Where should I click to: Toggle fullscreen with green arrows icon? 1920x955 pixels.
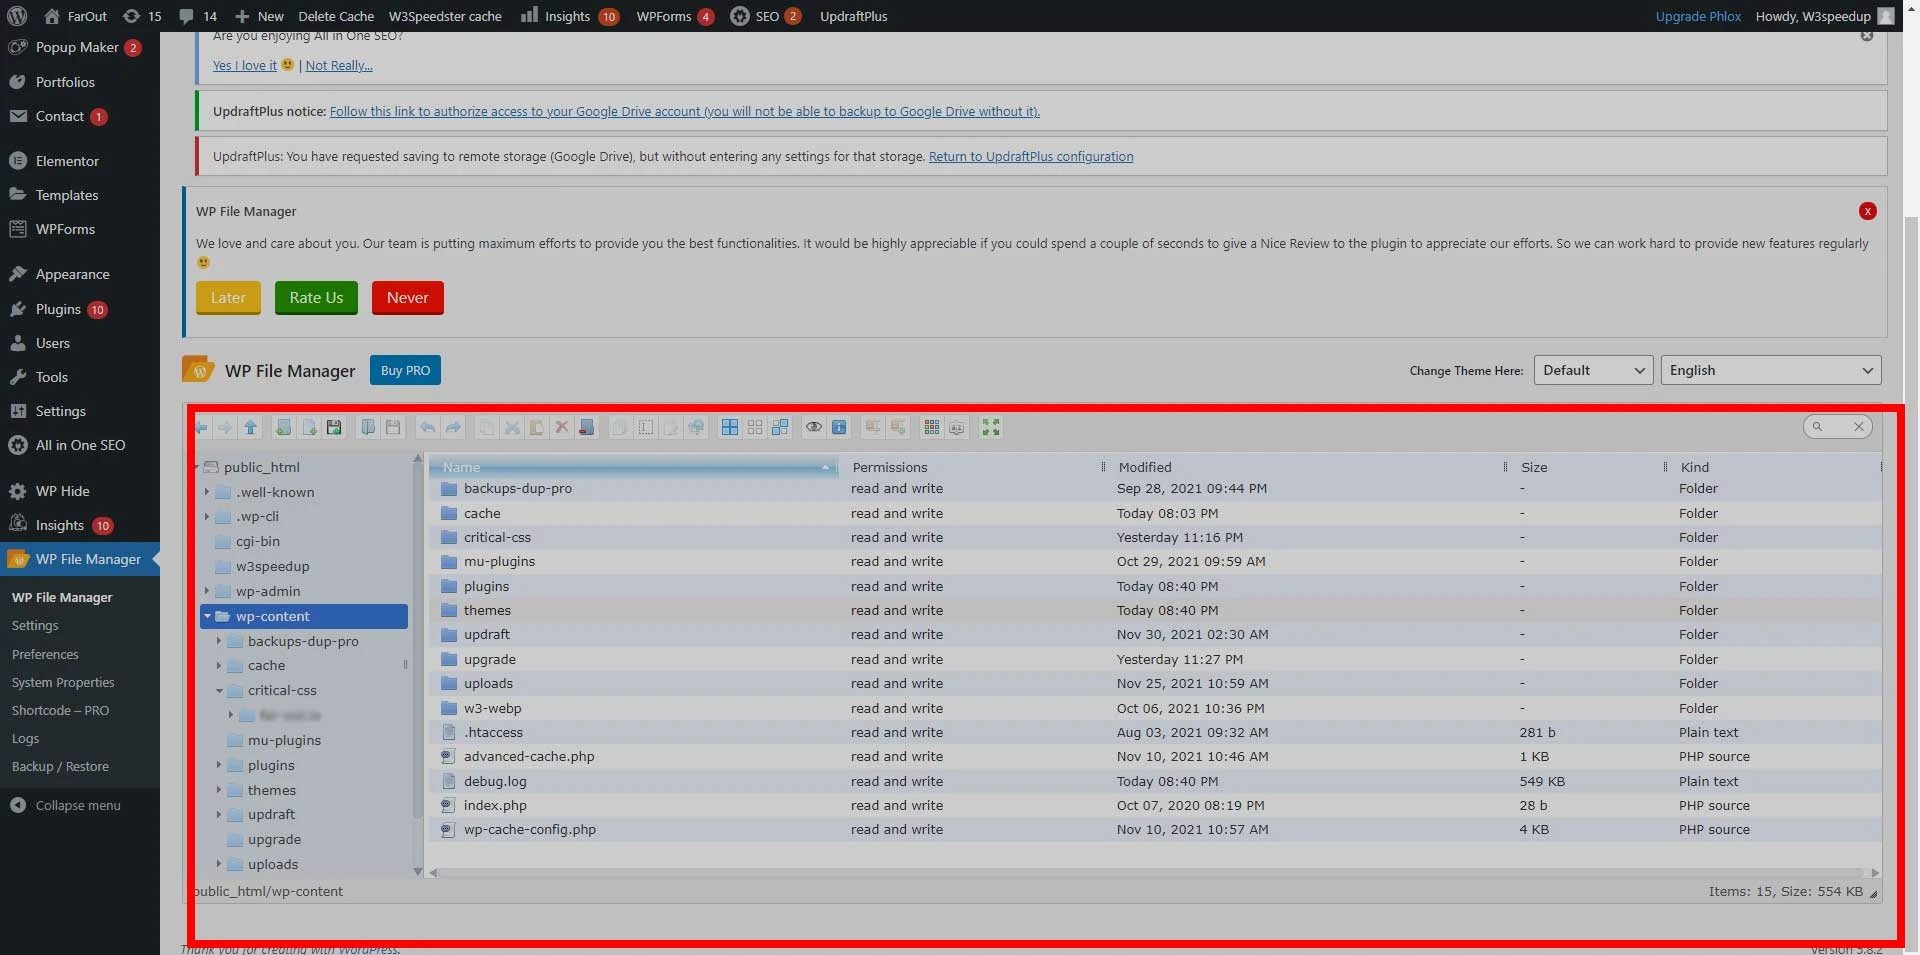click(x=991, y=428)
